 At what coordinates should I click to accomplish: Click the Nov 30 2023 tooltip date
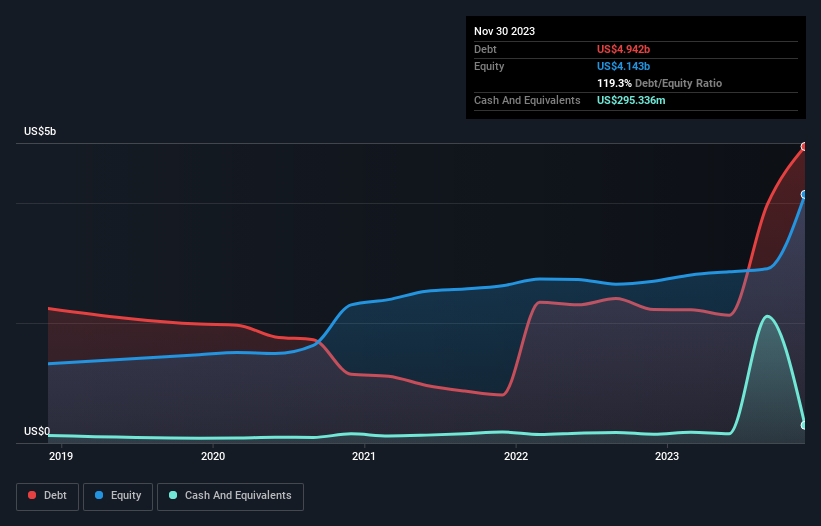click(504, 31)
